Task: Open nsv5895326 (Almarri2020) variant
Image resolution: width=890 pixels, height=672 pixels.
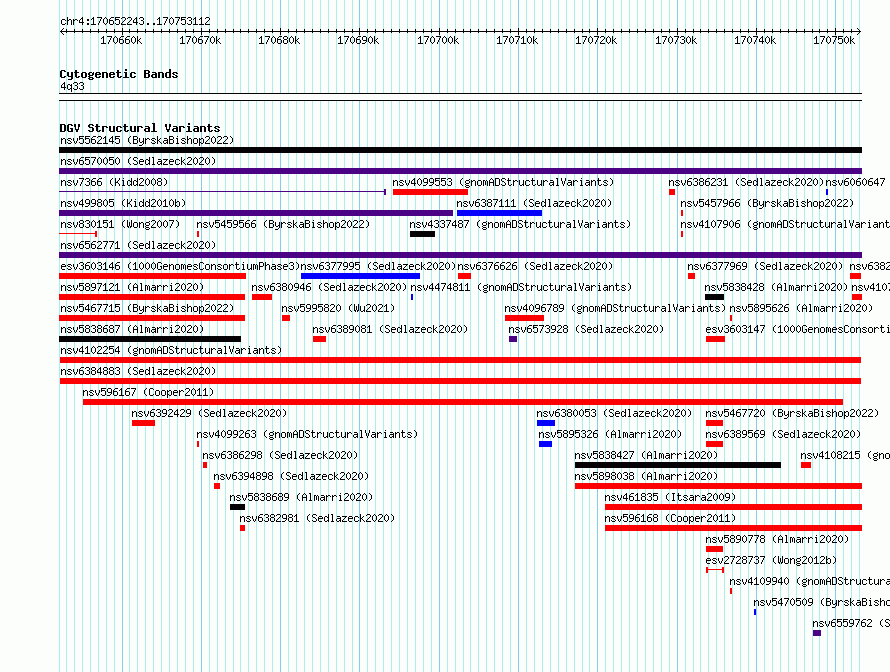Action: tap(610, 434)
